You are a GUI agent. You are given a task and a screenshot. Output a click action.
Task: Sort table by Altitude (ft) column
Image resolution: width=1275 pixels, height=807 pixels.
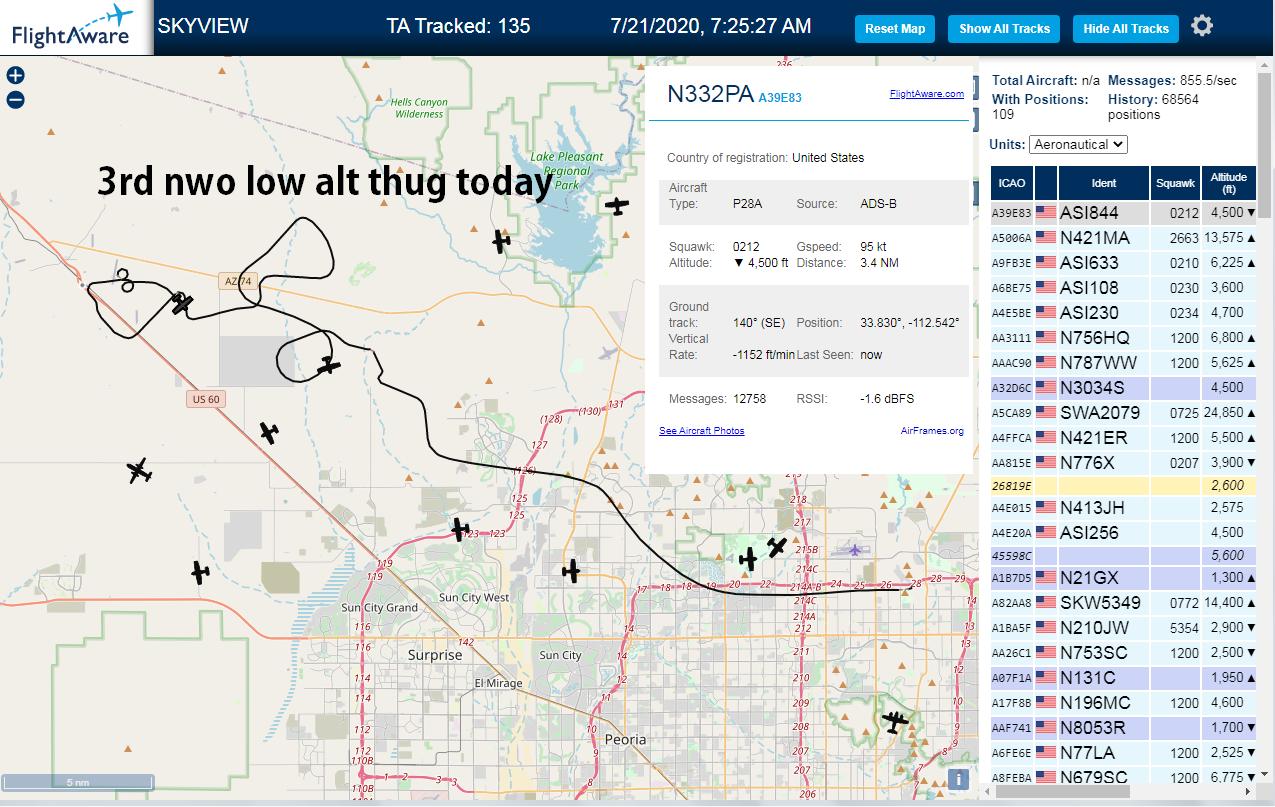coord(1229,183)
